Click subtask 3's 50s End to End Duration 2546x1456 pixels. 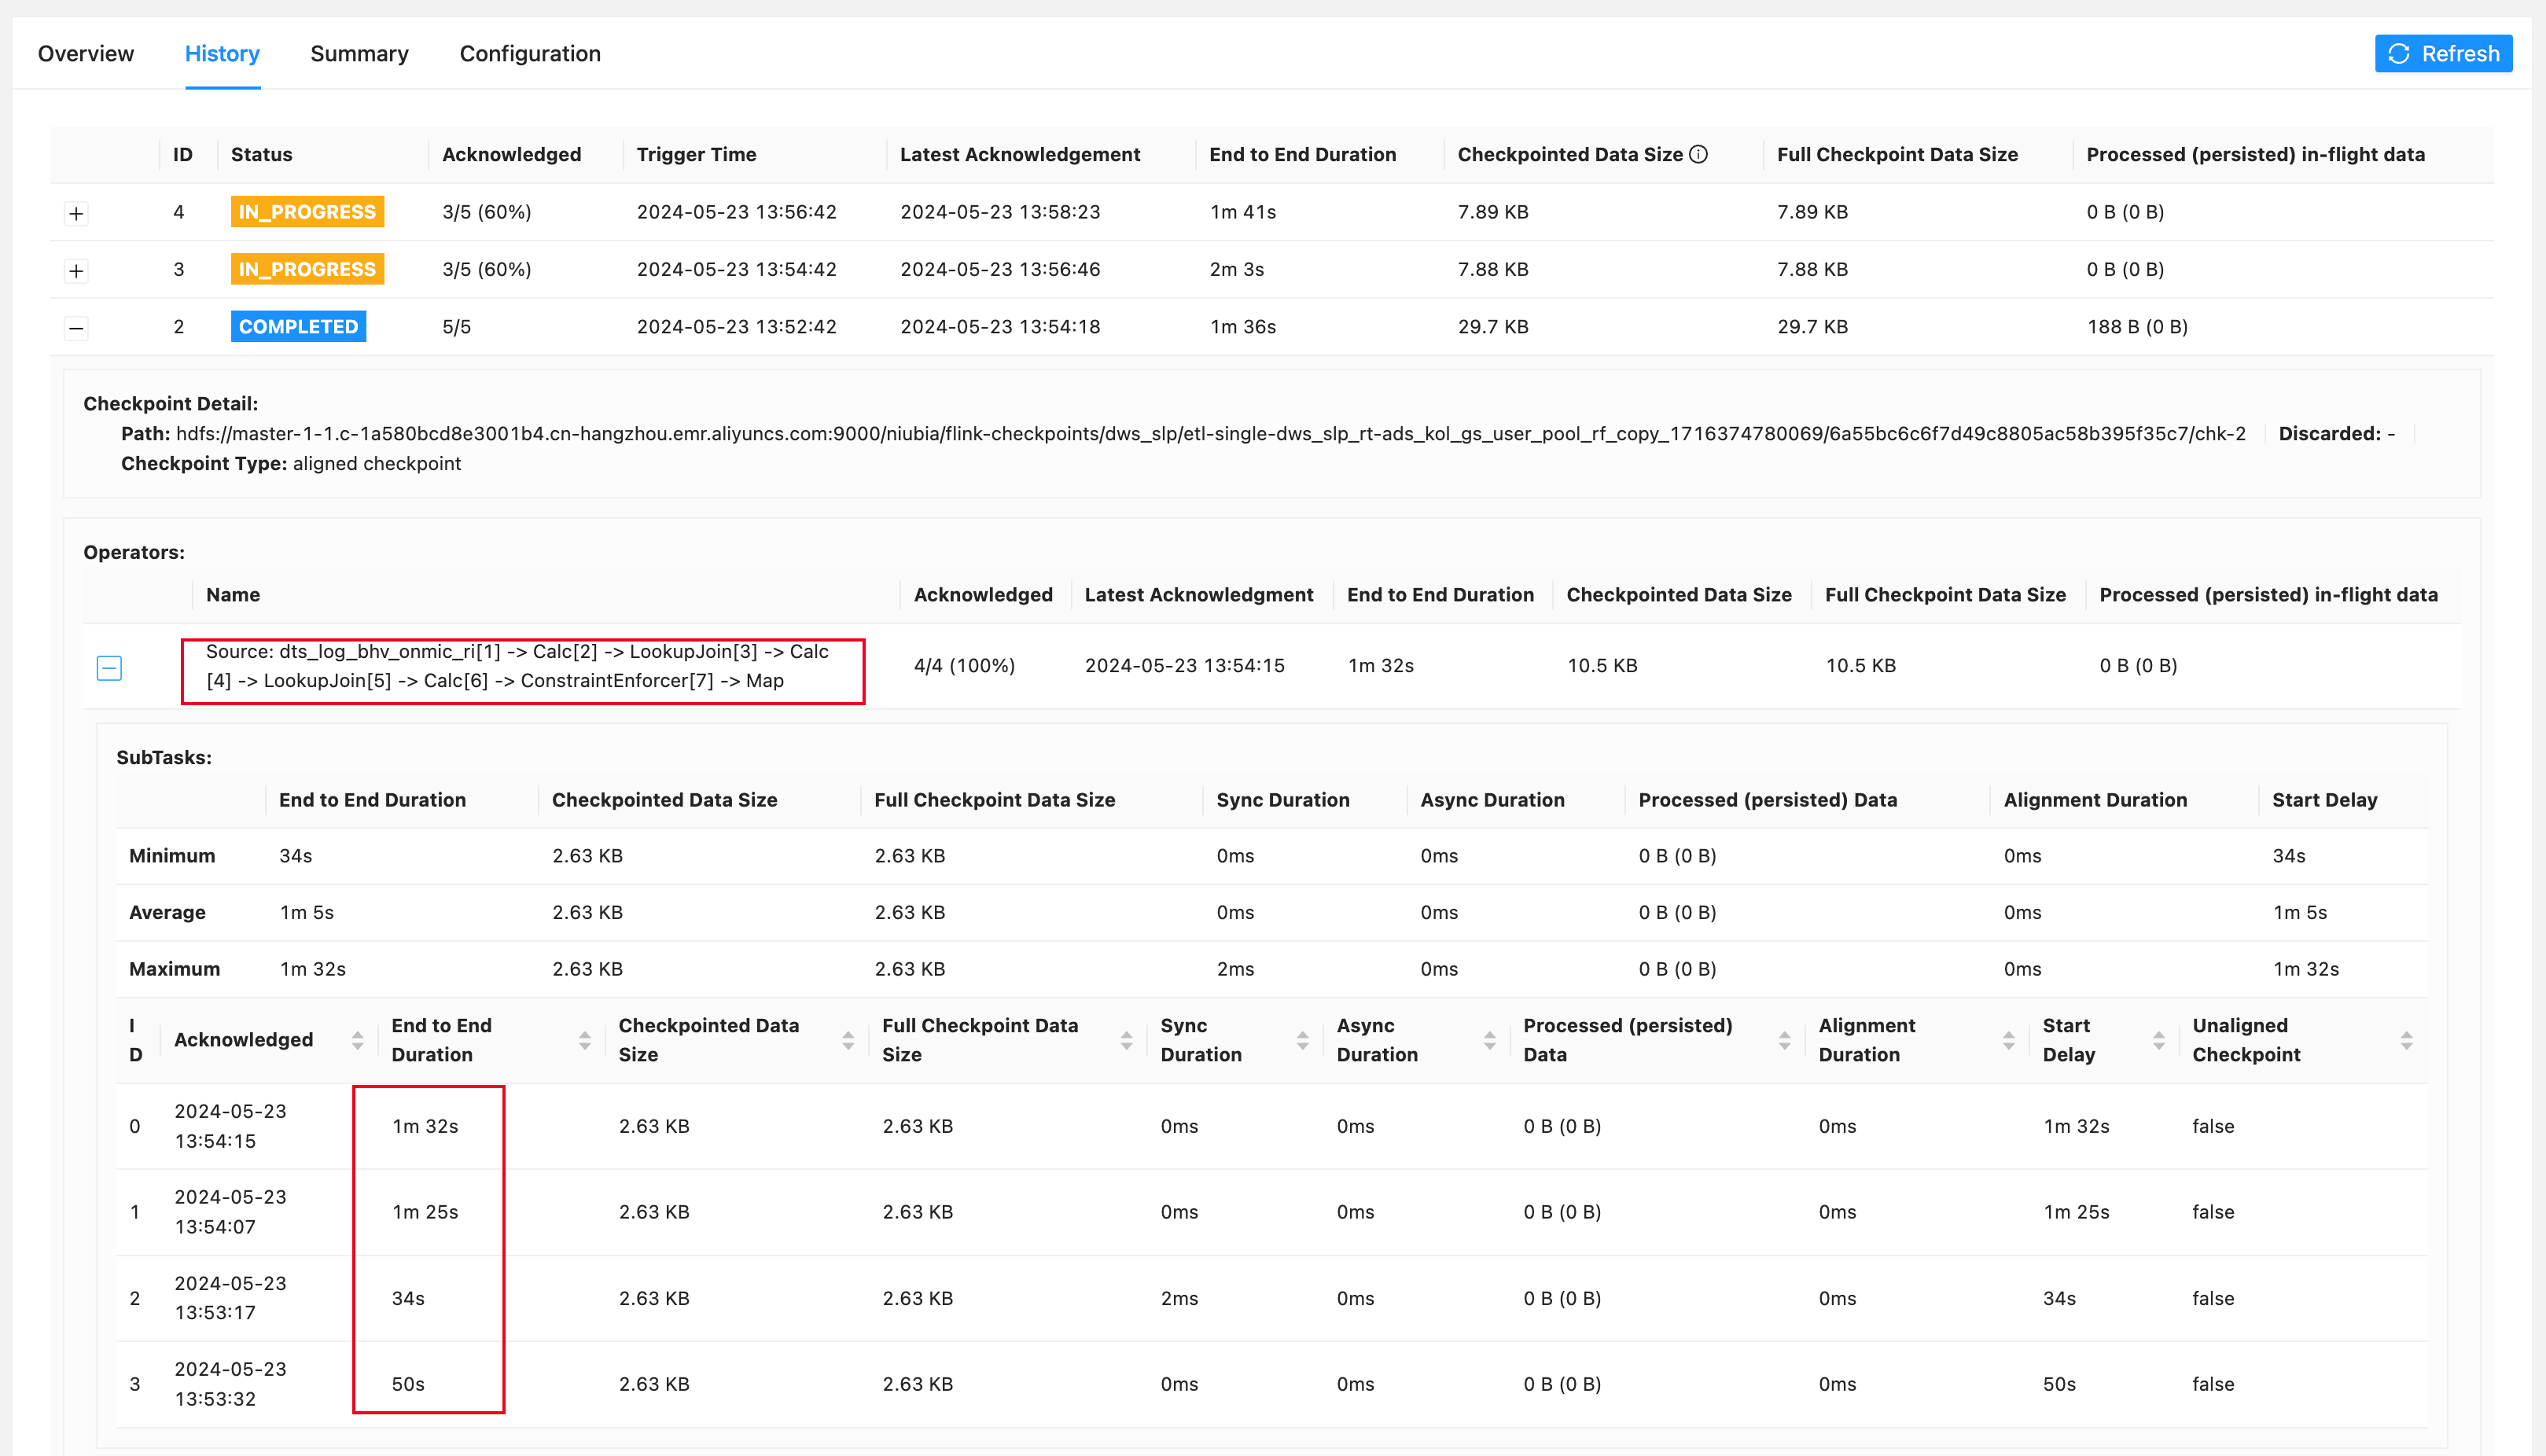click(x=408, y=1385)
